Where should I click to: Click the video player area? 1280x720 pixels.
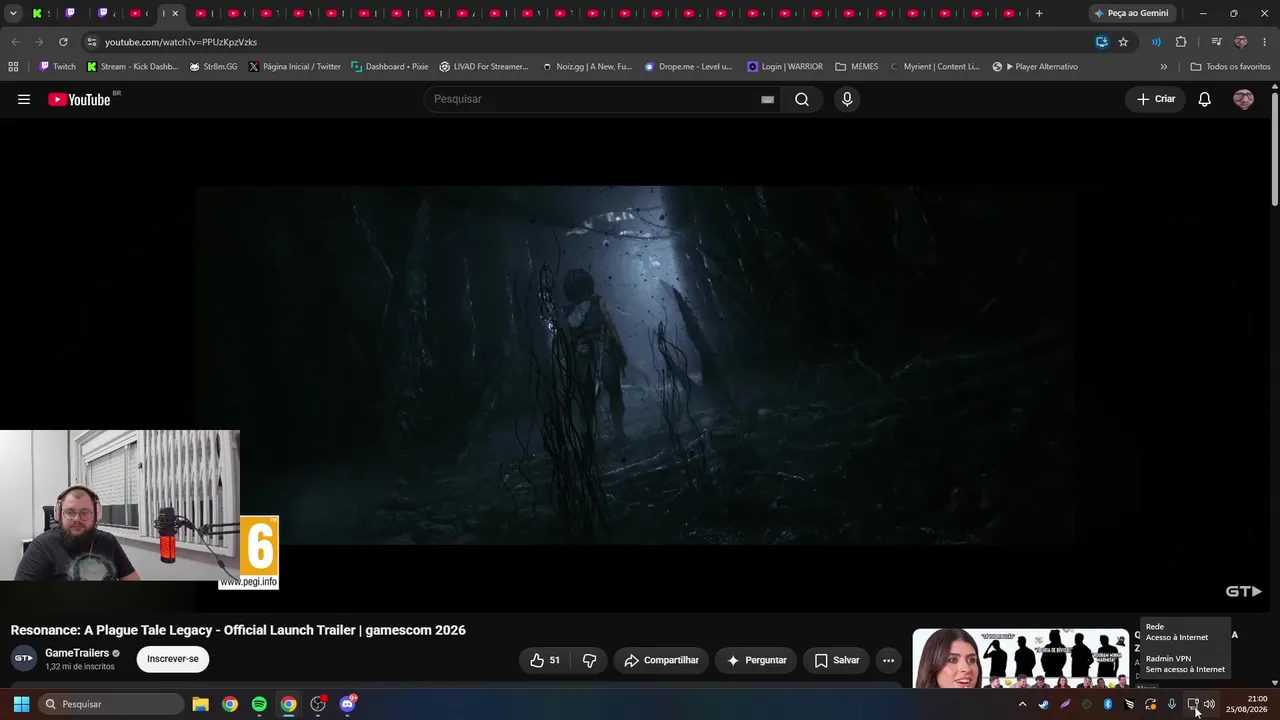[636, 365]
